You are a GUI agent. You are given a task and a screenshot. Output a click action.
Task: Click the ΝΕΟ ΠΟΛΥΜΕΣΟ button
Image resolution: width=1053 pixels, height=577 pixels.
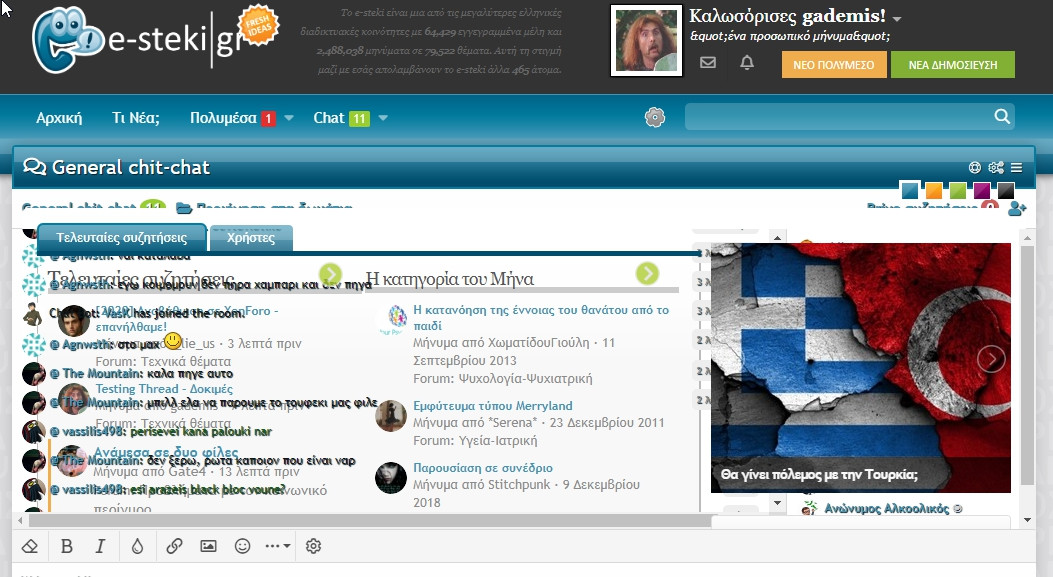[x=833, y=64]
